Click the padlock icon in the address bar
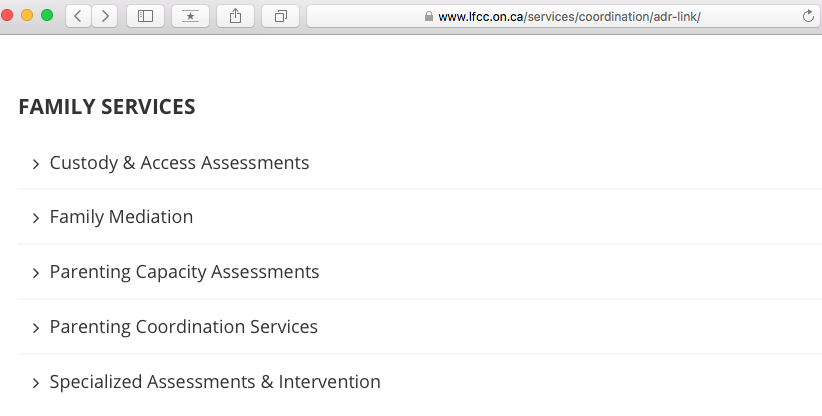 click(x=429, y=16)
